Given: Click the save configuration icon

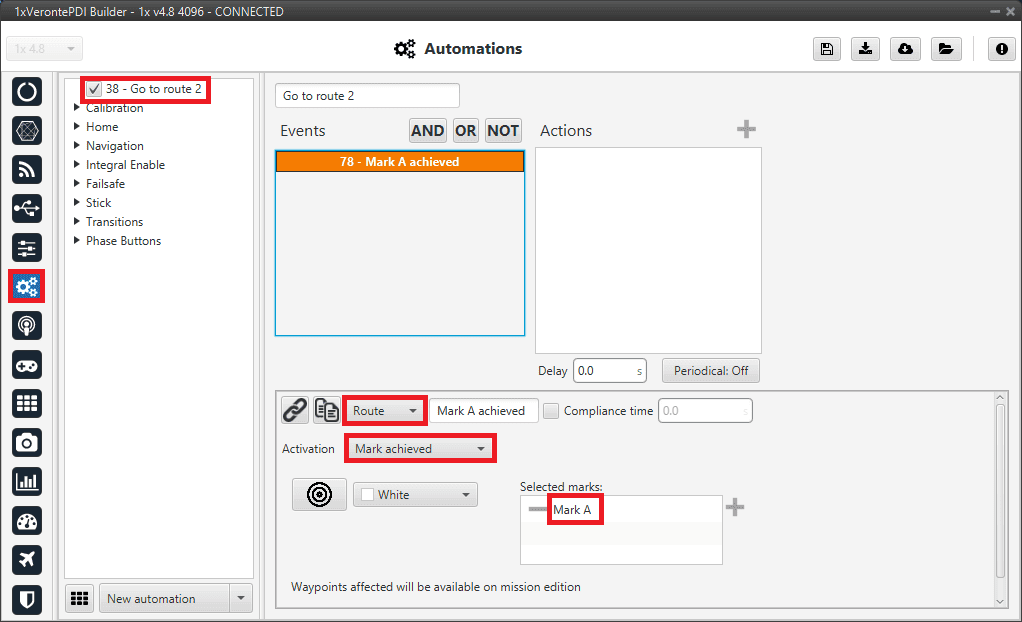Looking at the screenshot, I should click(827, 49).
